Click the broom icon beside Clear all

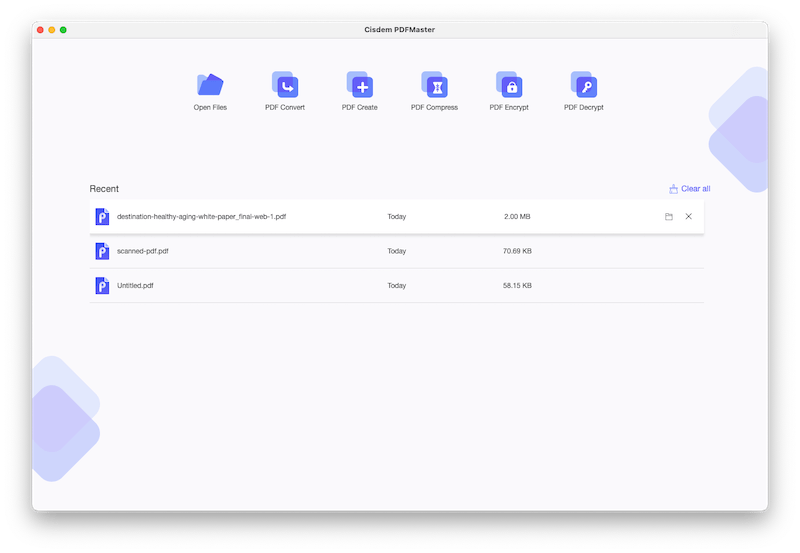click(673, 189)
